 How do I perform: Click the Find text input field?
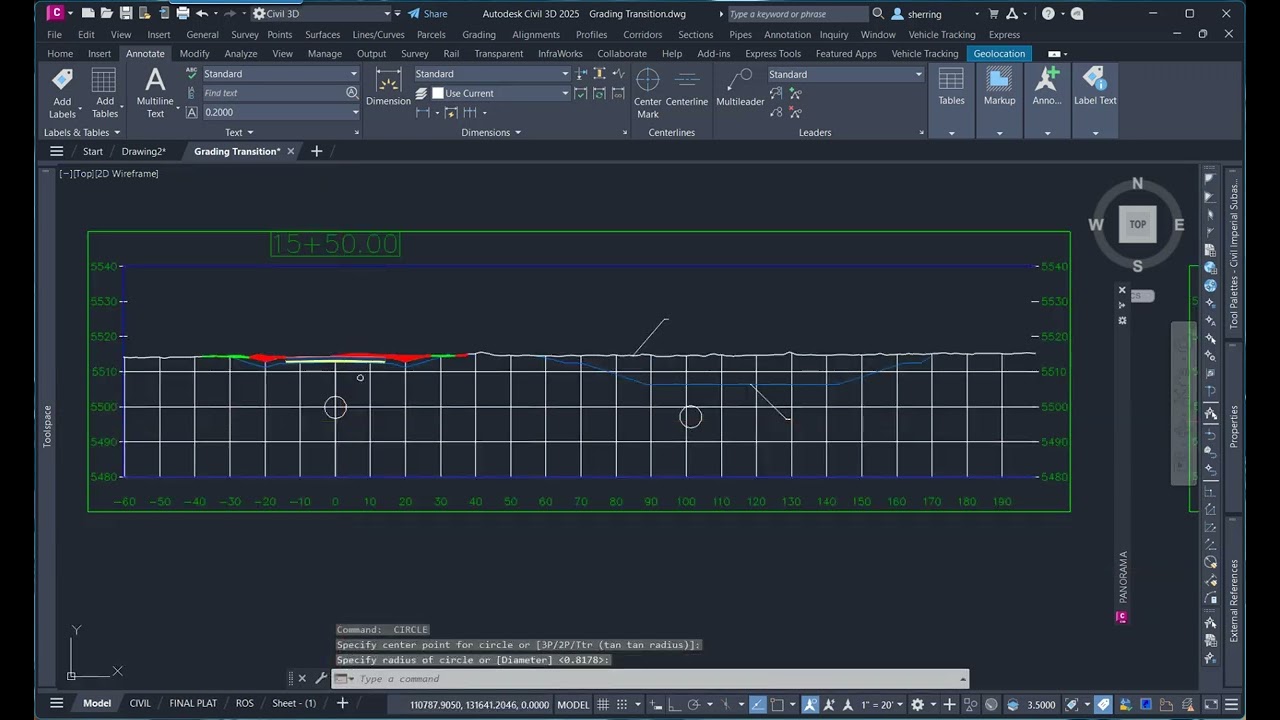coord(273,93)
